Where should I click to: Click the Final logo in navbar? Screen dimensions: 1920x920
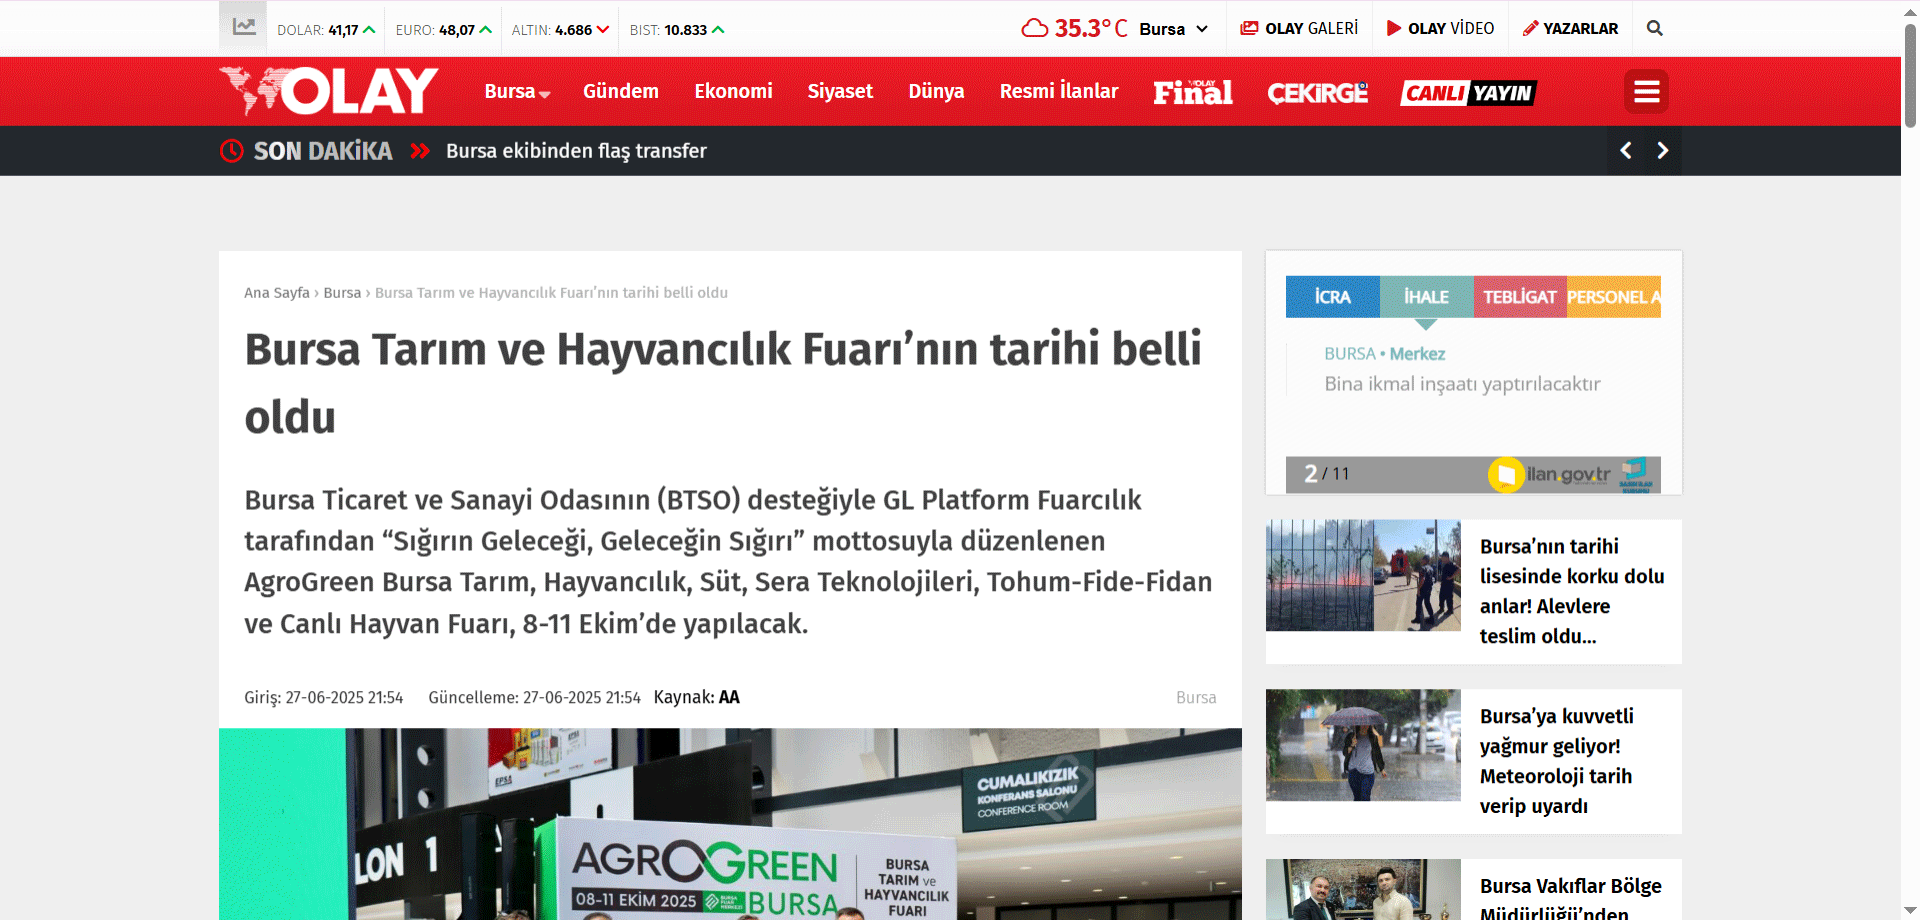pyautogui.click(x=1192, y=92)
